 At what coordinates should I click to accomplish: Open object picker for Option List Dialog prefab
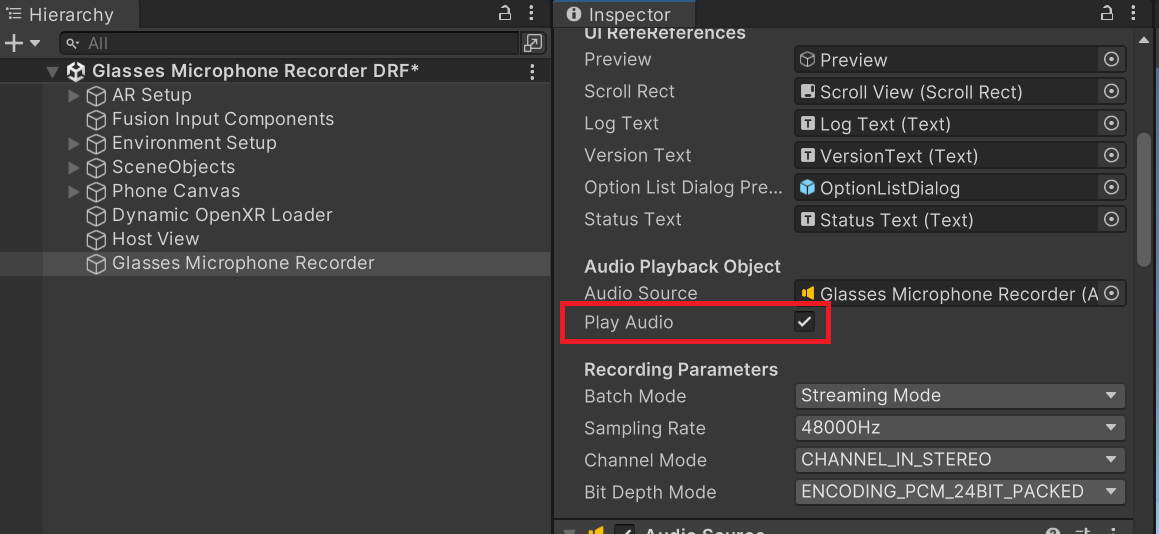[1111, 188]
